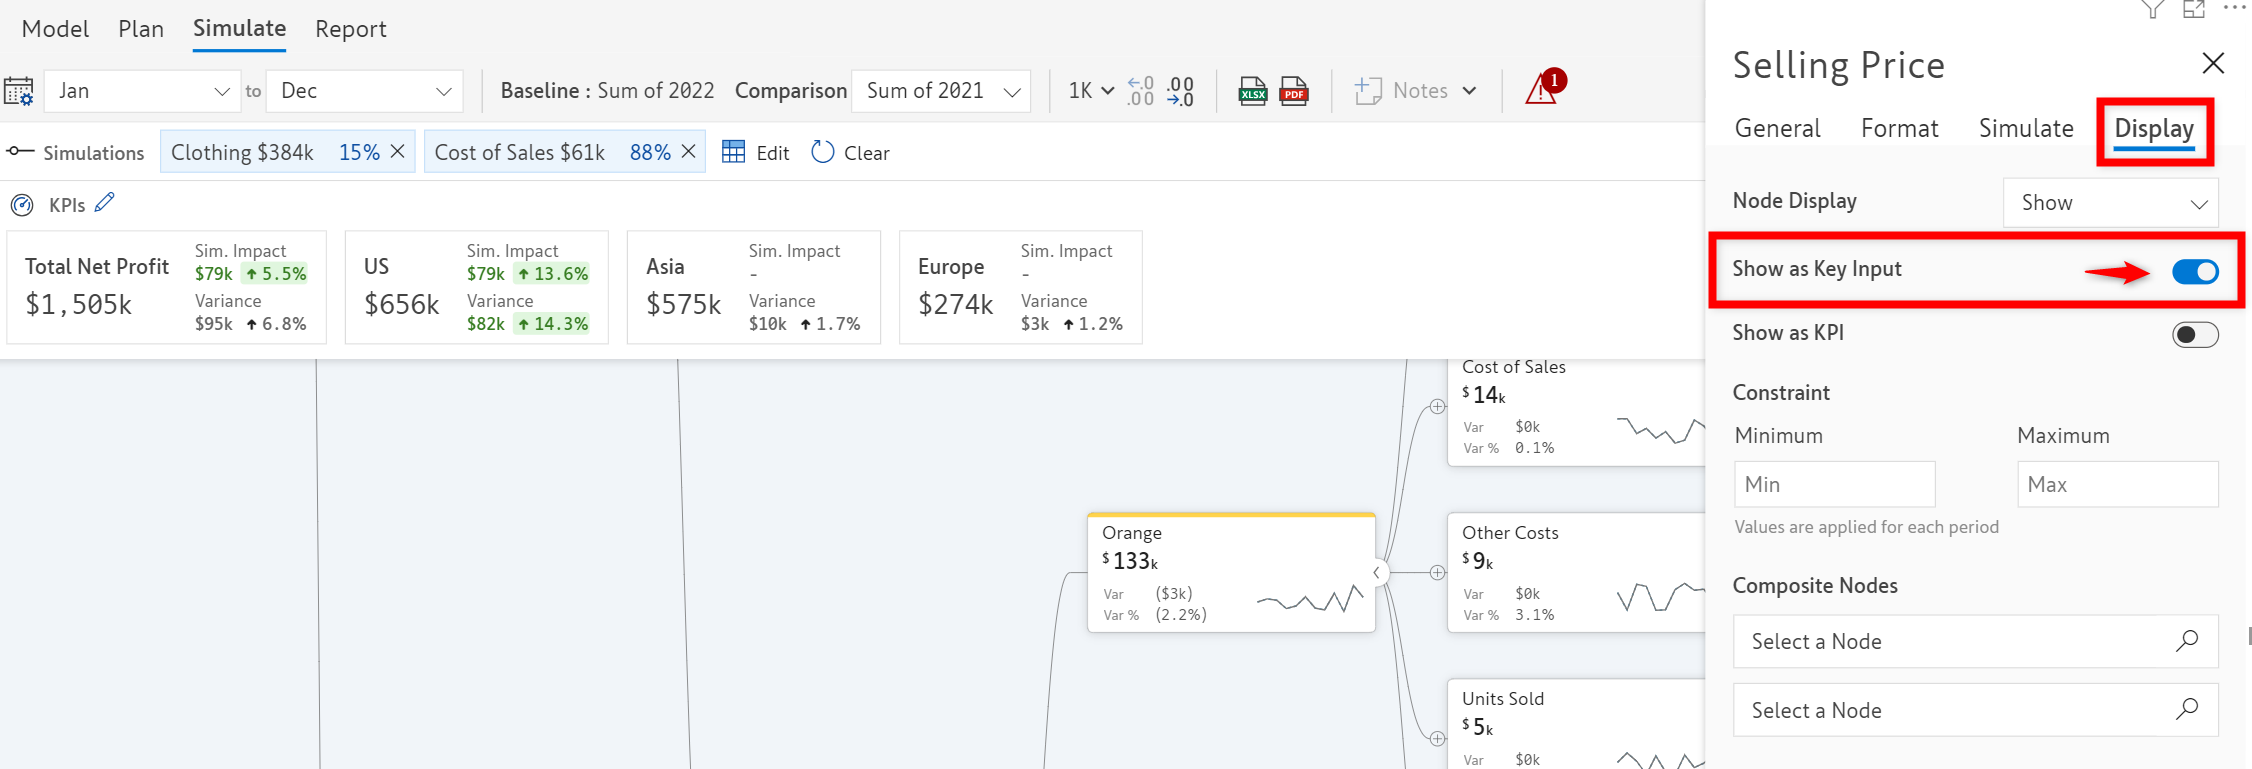Click search icon in first Select a Node field

2187,641
